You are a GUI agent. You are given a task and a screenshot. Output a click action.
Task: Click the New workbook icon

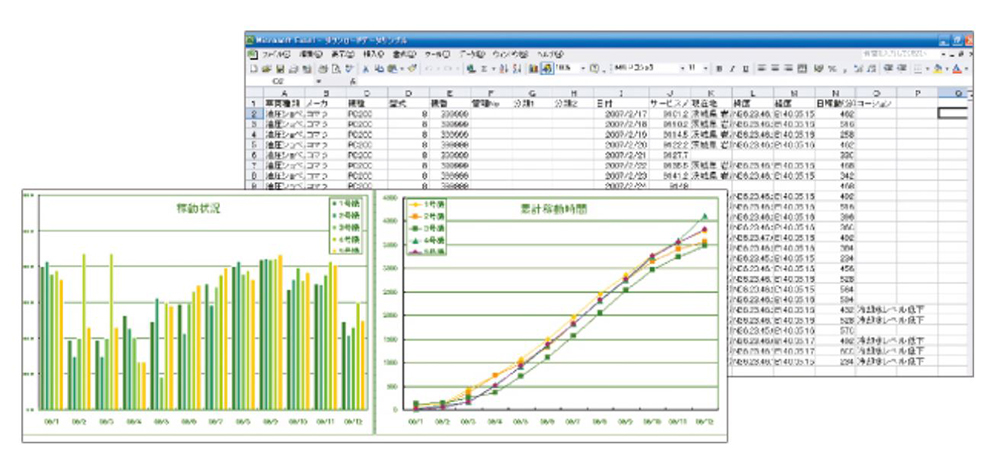tap(254, 69)
